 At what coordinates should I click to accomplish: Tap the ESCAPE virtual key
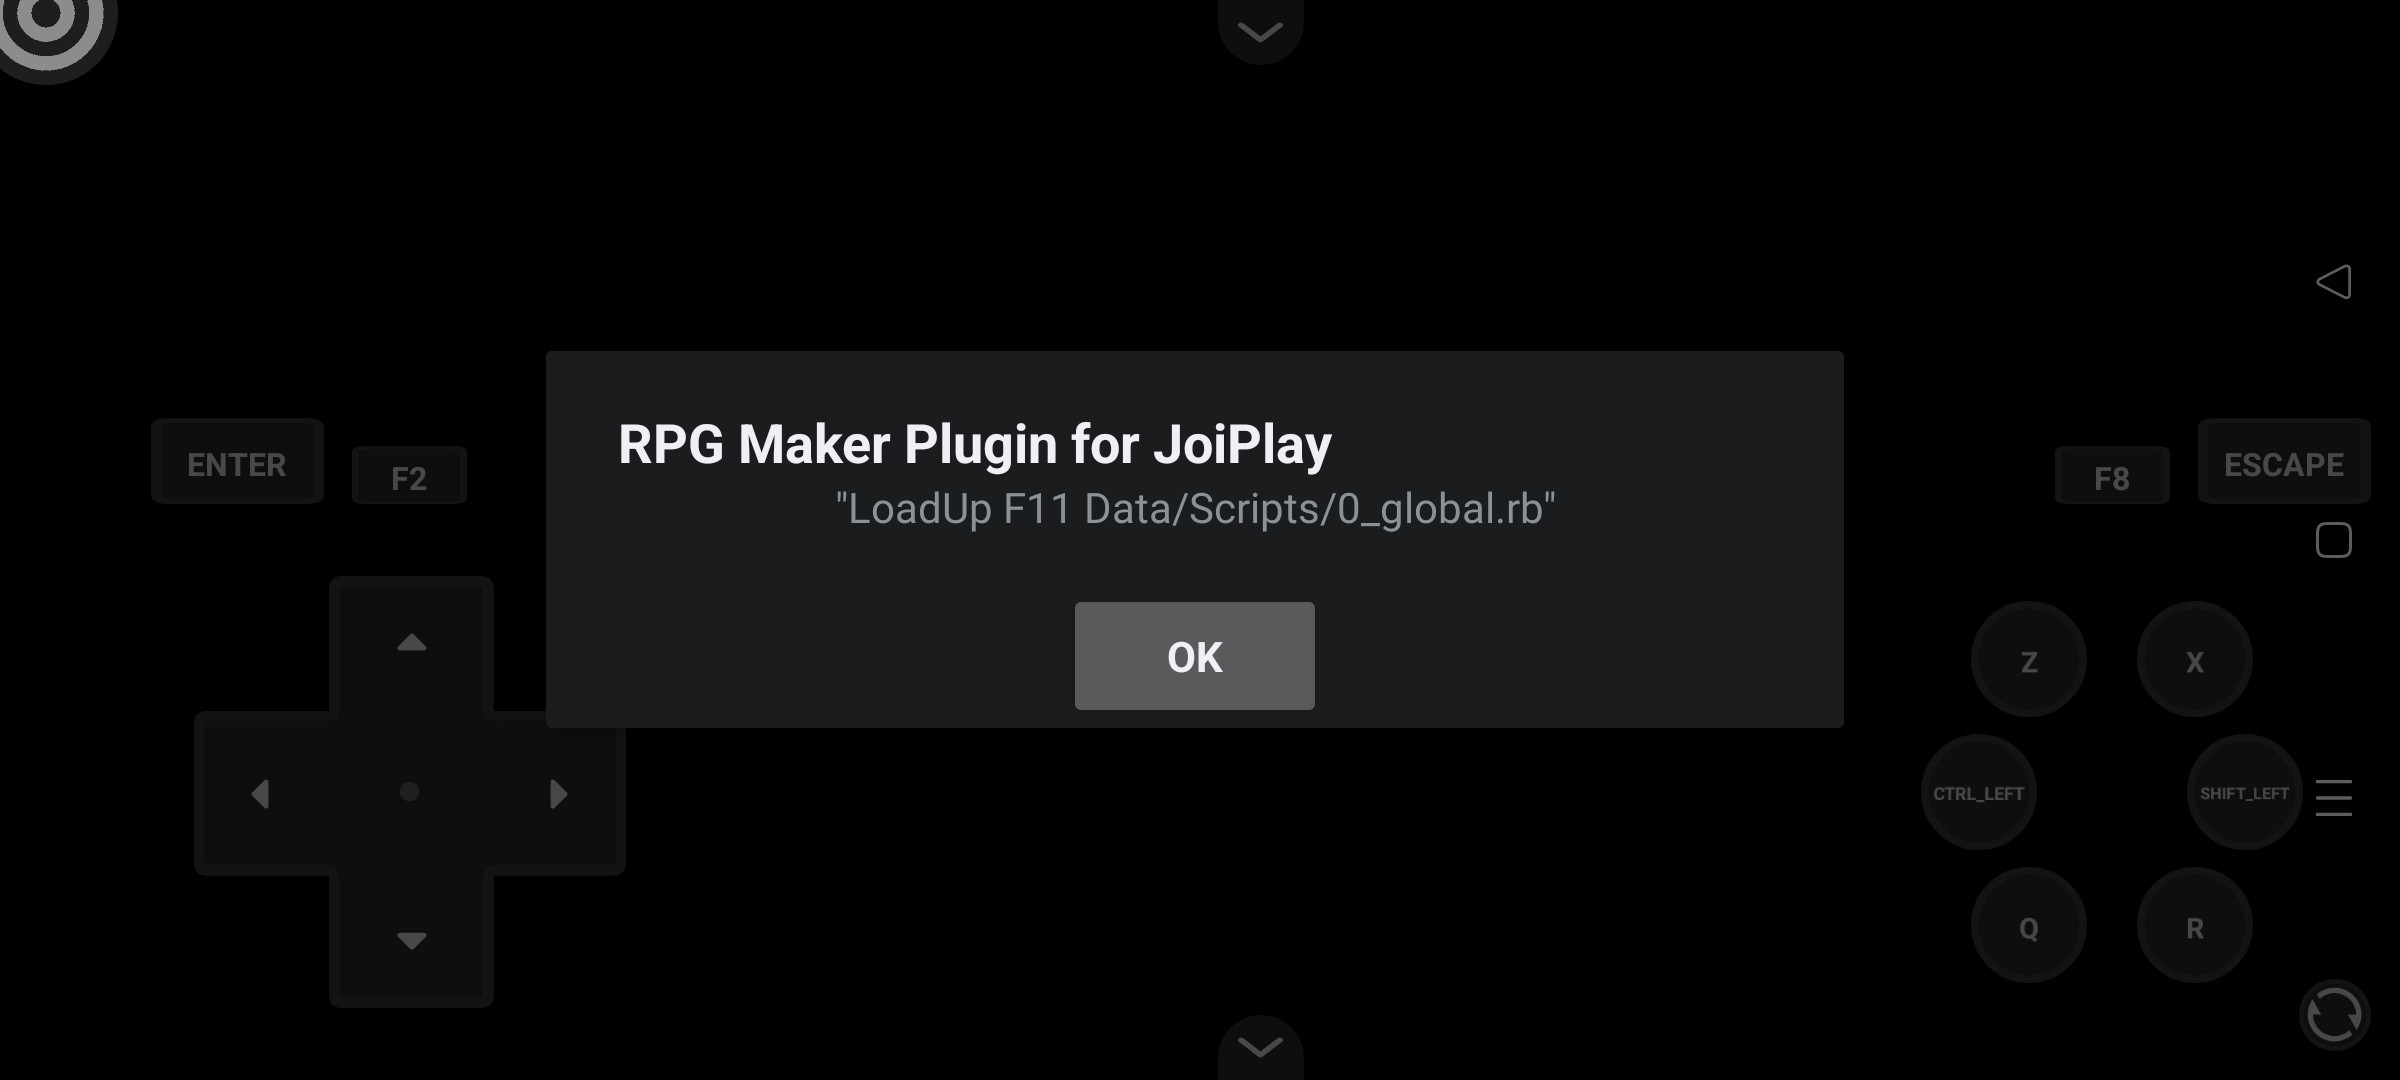(2284, 462)
